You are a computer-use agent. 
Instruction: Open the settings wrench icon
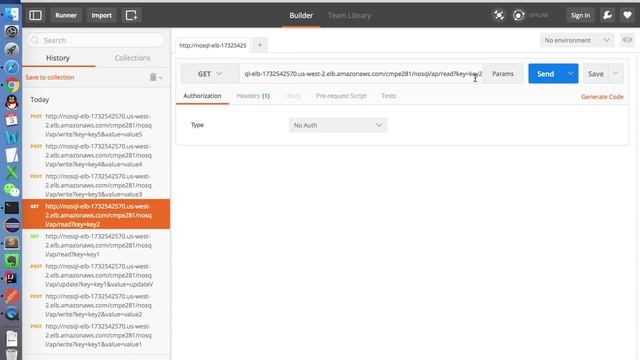(x=607, y=16)
